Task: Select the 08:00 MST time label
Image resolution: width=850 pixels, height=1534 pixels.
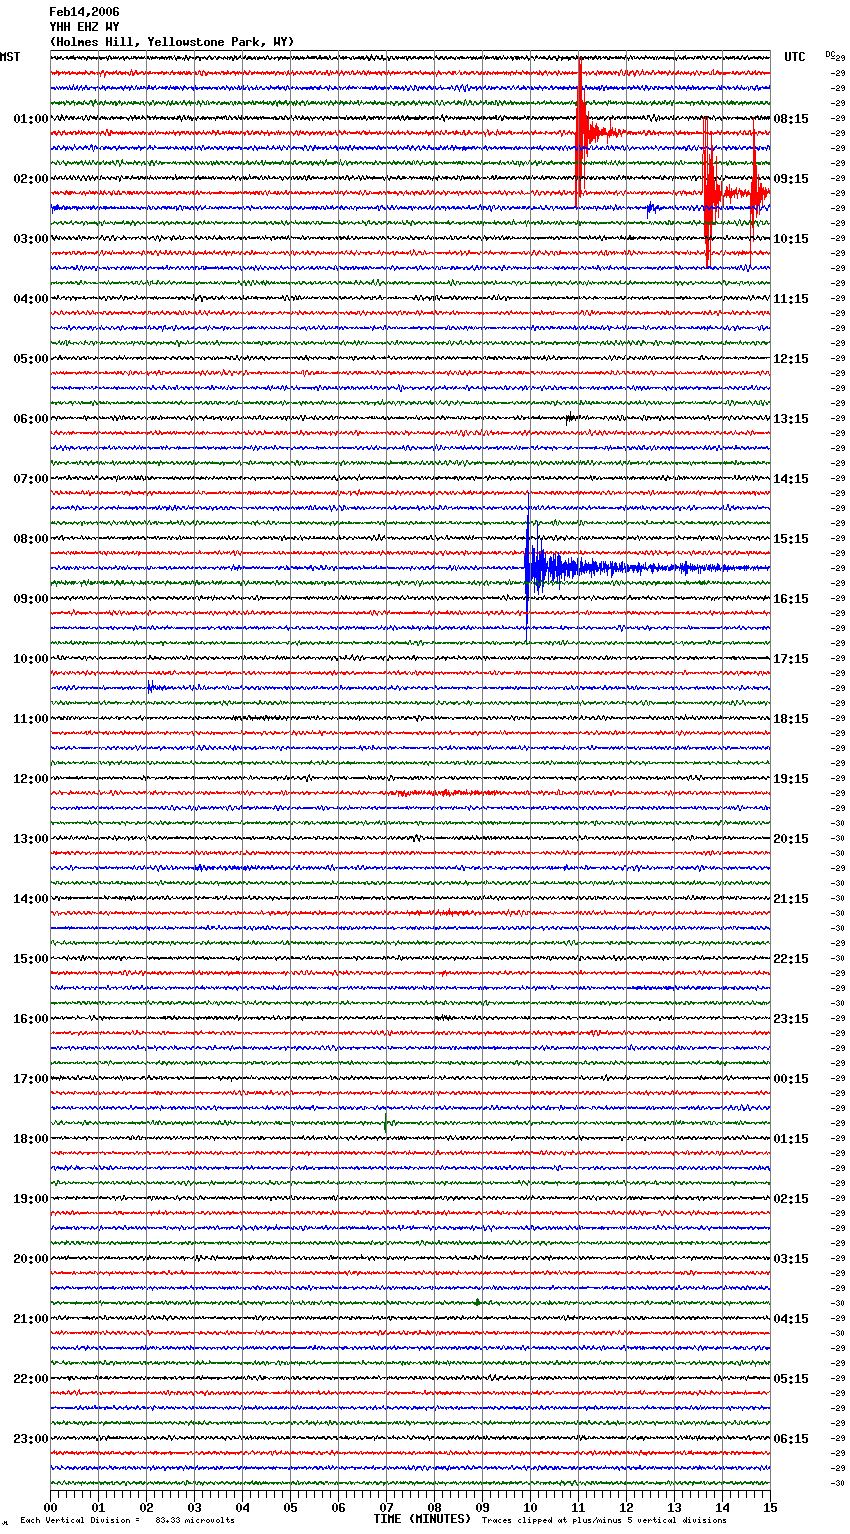Action: click(30, 539)
